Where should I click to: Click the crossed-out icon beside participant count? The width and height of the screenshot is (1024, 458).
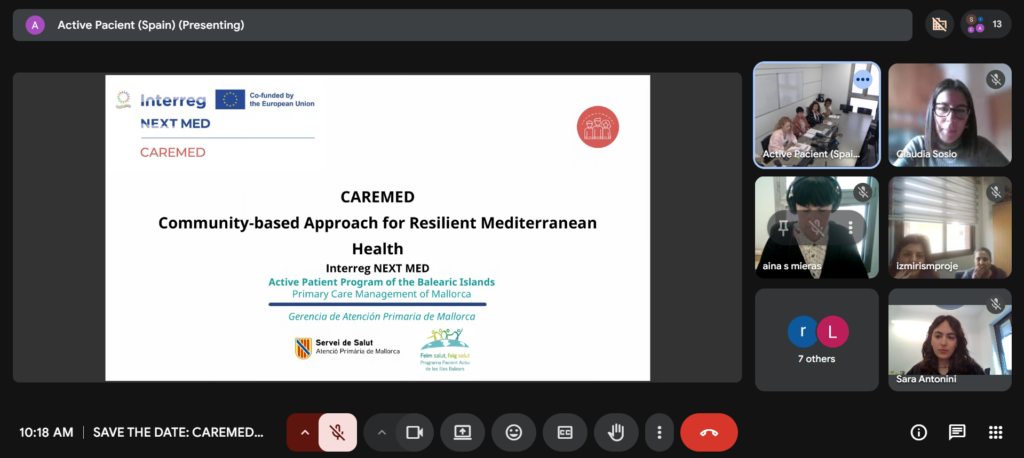coord(938,24)
